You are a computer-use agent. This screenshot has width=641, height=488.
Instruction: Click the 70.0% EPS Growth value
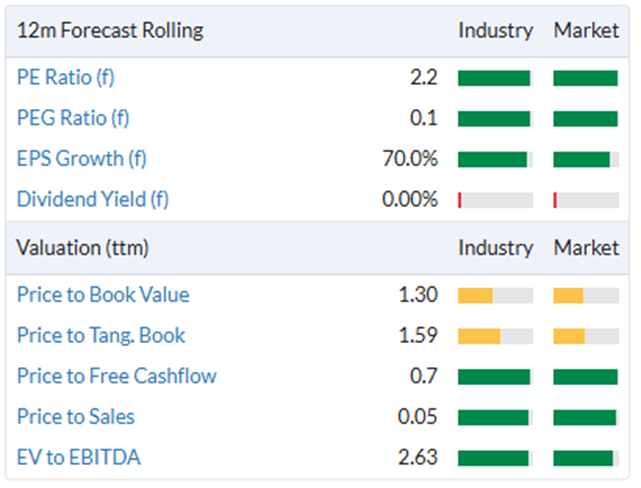(x=410, y=159)
